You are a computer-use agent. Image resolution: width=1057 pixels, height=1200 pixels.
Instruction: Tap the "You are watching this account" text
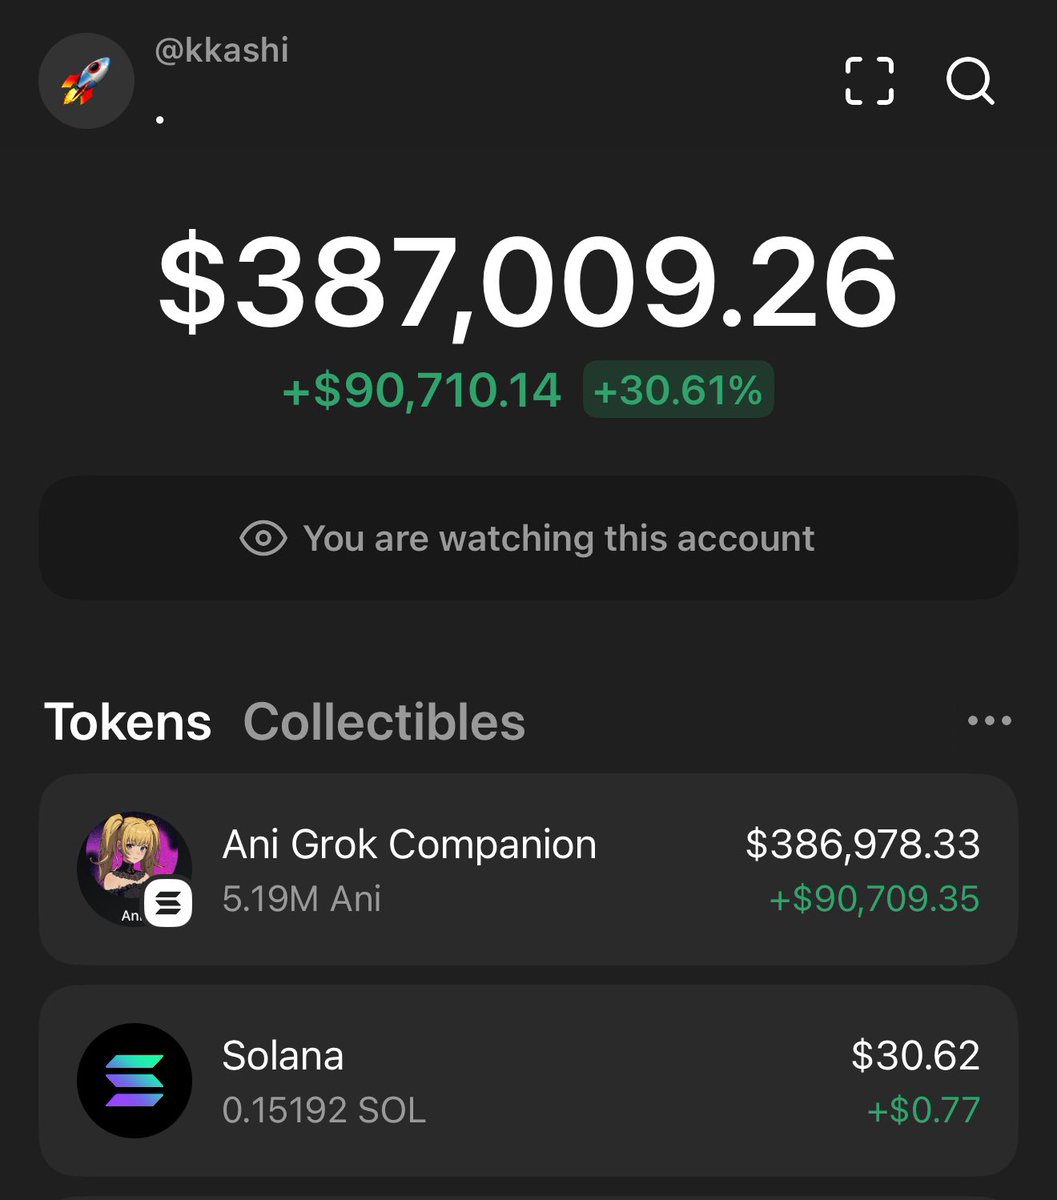coord(558,538)
